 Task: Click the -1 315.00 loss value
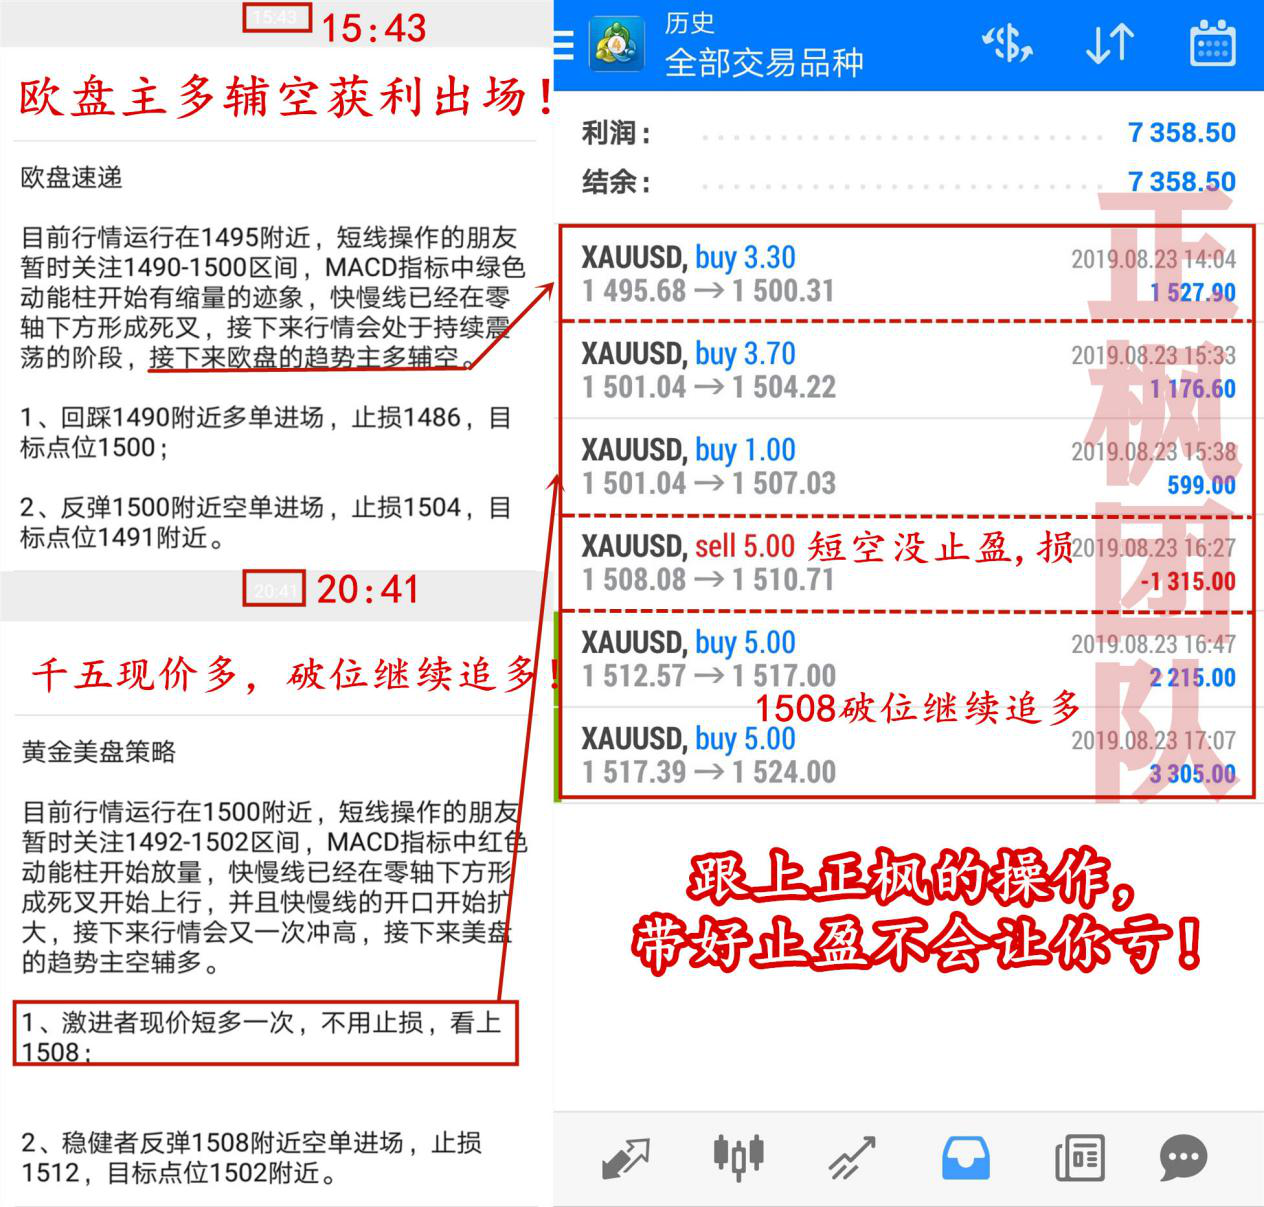point(1188,581)
